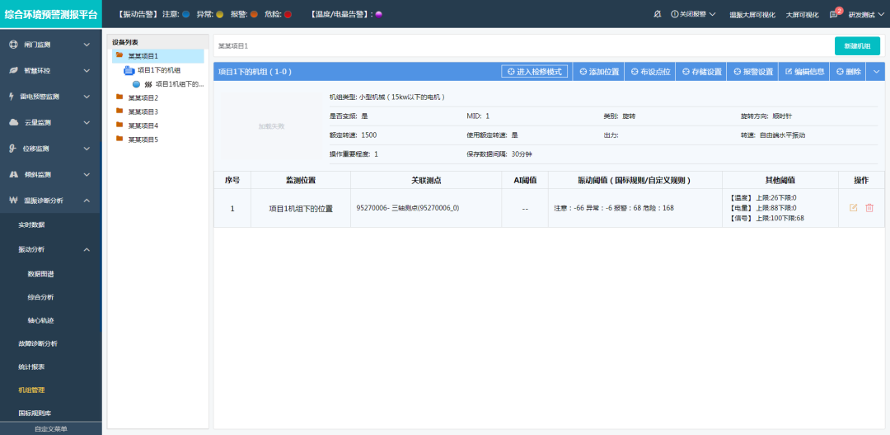Open the 研发测试 user dropdown

click(x=866, y=15)
